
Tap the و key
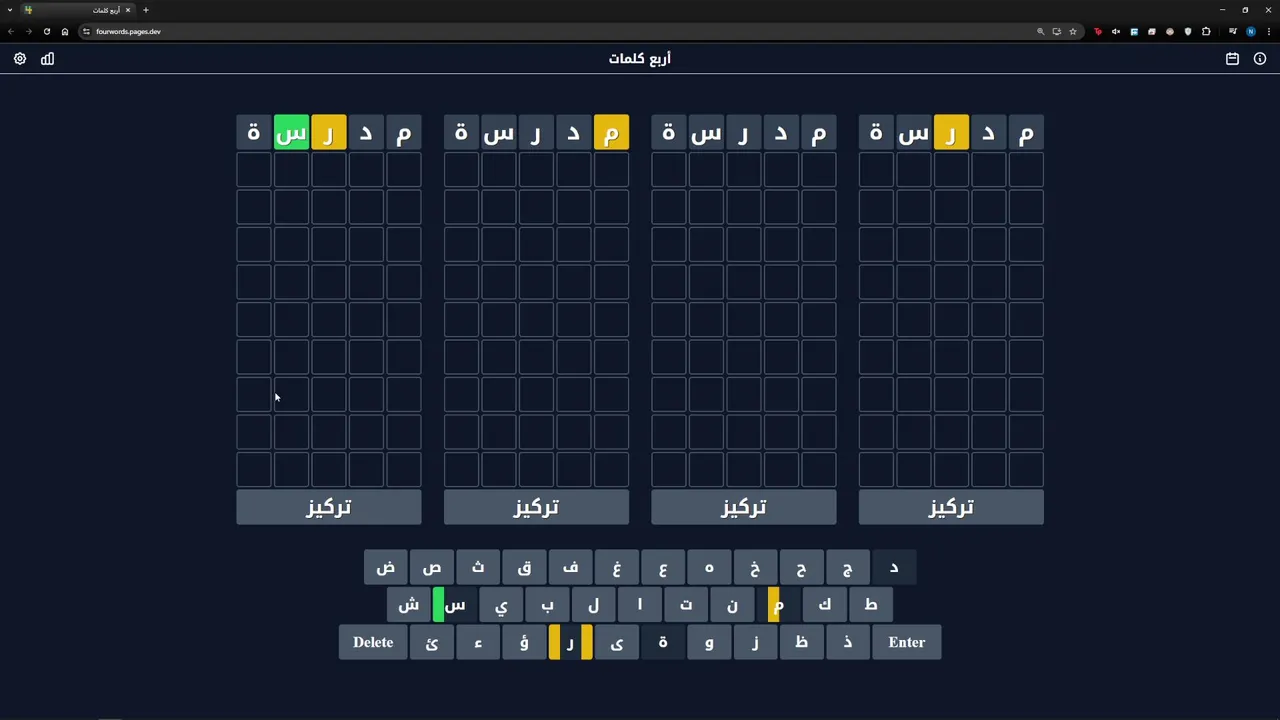pos(709,642)
